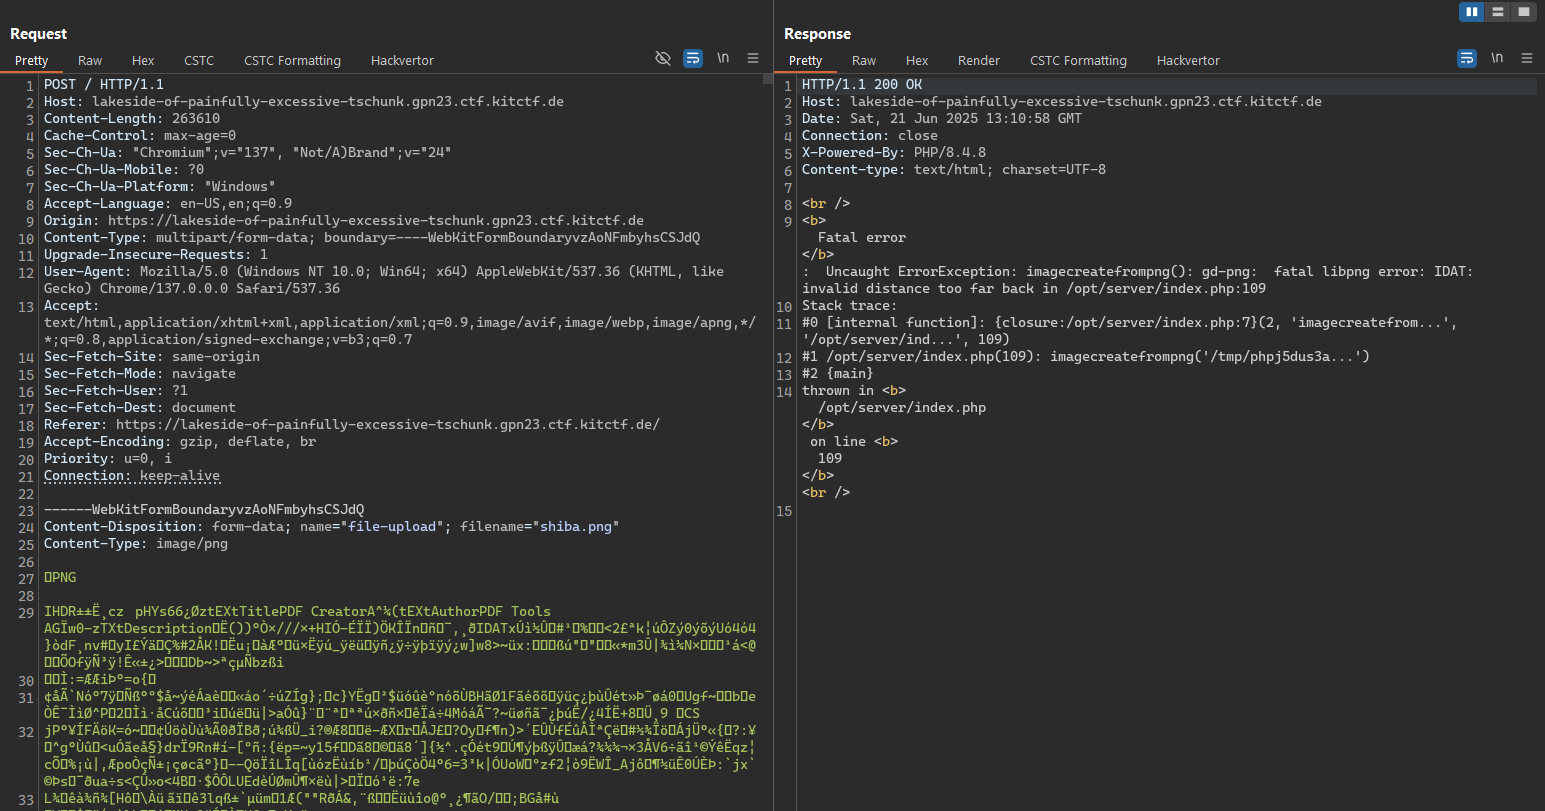The height and width of the screenshot is (811, 1545).
Task: Click the response Date header line
Action: pyautogui.click(x=942, y=118)
